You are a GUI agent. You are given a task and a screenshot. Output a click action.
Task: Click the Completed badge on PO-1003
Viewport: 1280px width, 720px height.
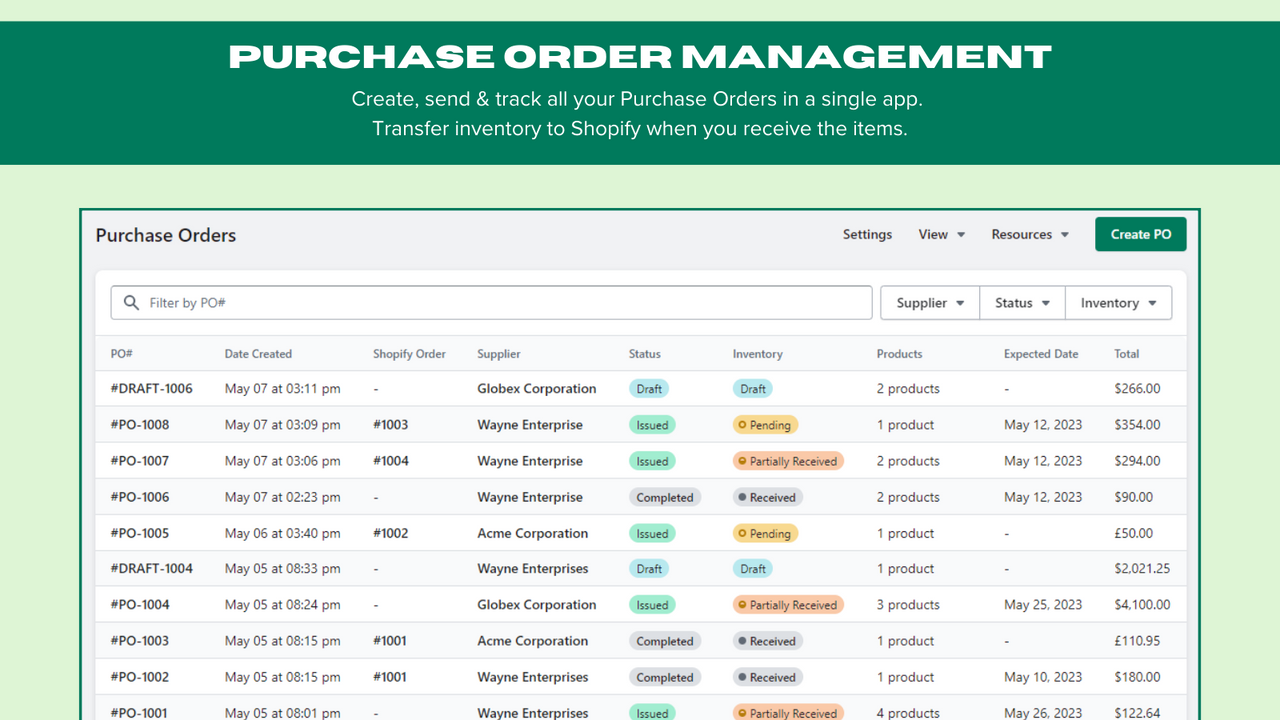pyautogui.click(x=664, y=640)
